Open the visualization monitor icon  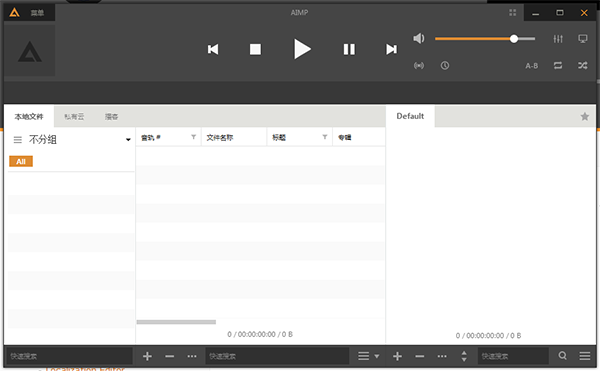(583, 39)
